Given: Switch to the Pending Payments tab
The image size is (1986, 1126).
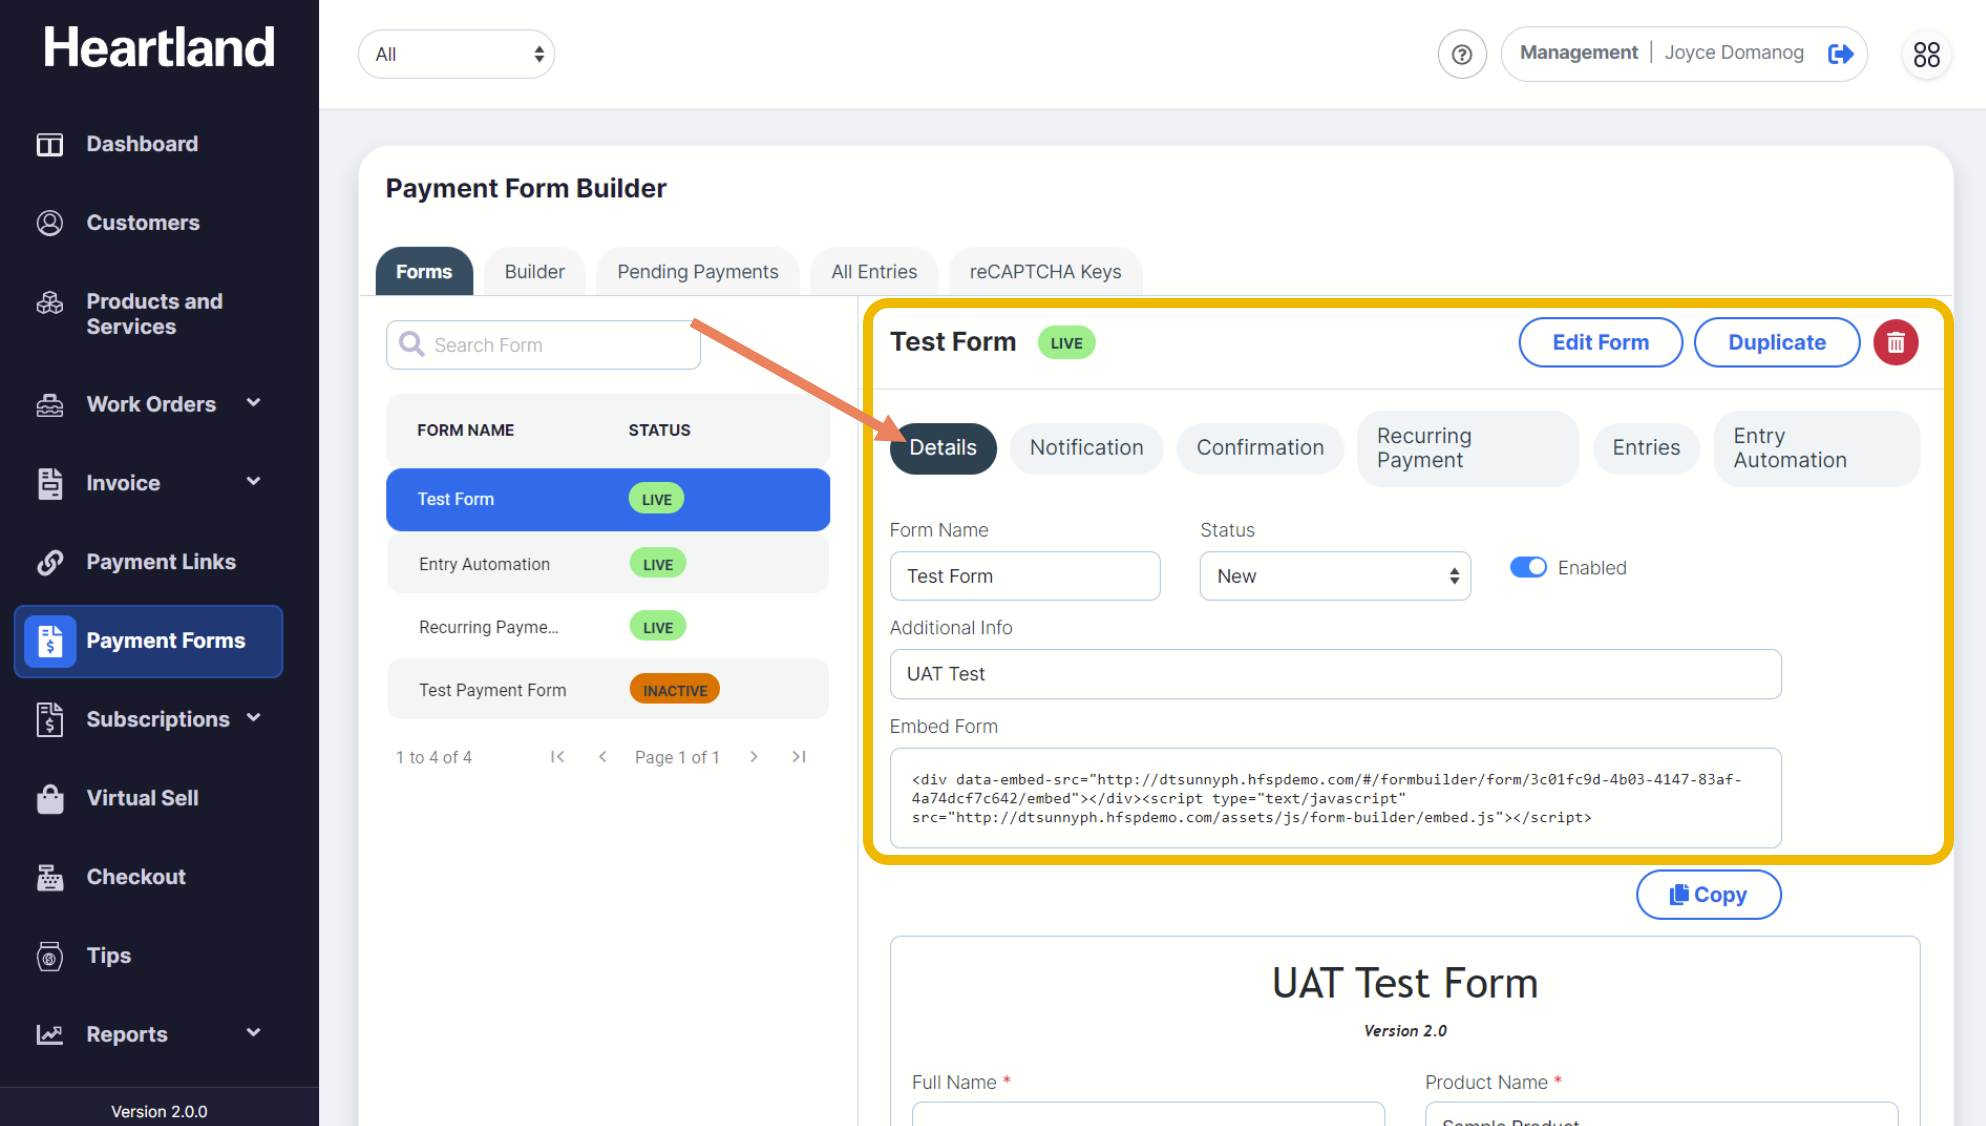Looking at the screenshot, I should [697, 272].
